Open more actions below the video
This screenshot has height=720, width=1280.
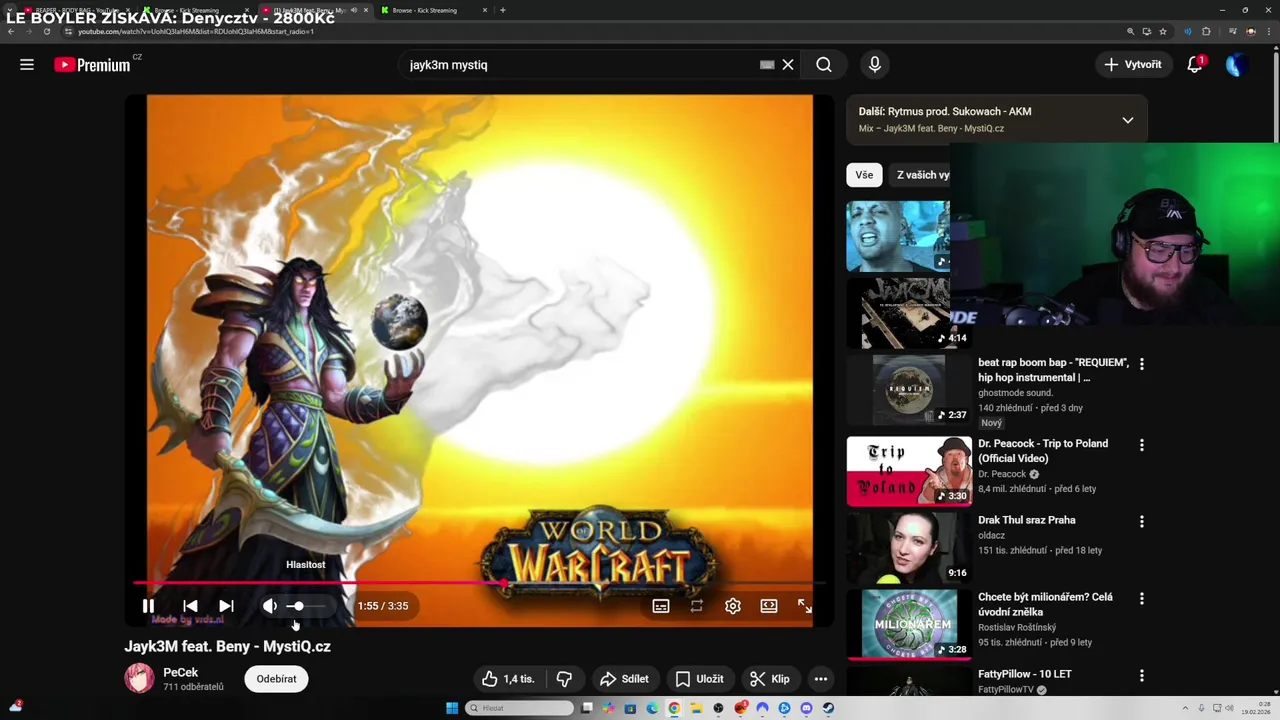pos(821,679)
